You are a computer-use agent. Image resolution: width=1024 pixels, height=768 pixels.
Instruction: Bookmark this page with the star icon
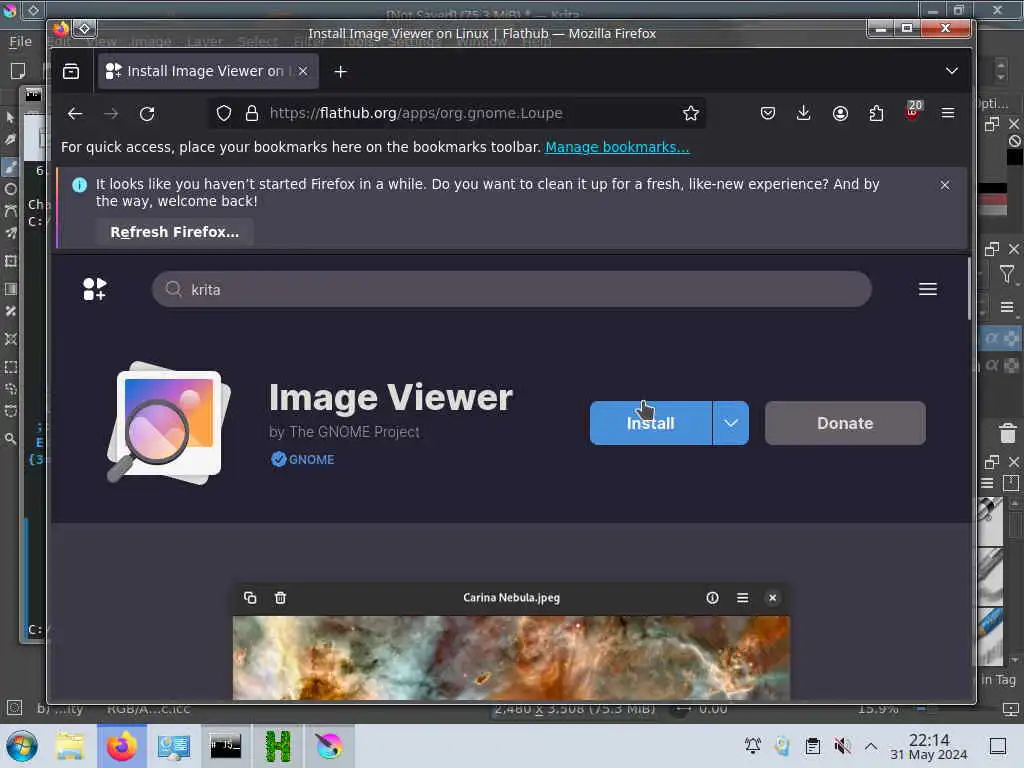pyautogui.click(x=690, y=114)
